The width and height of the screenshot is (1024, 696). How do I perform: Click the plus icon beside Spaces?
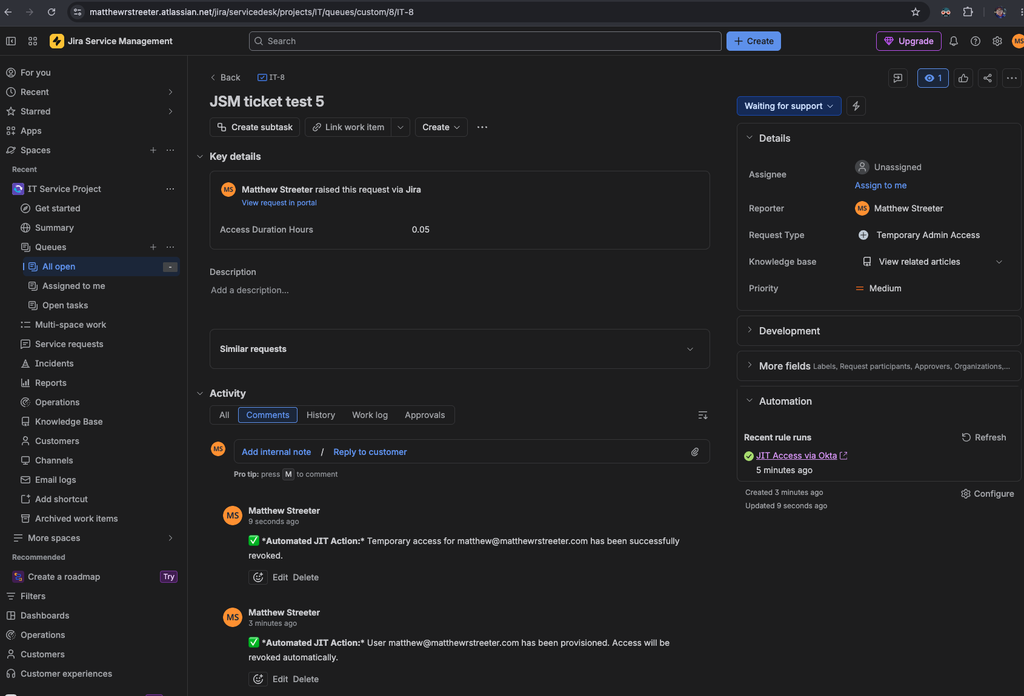tap(153, 150)
